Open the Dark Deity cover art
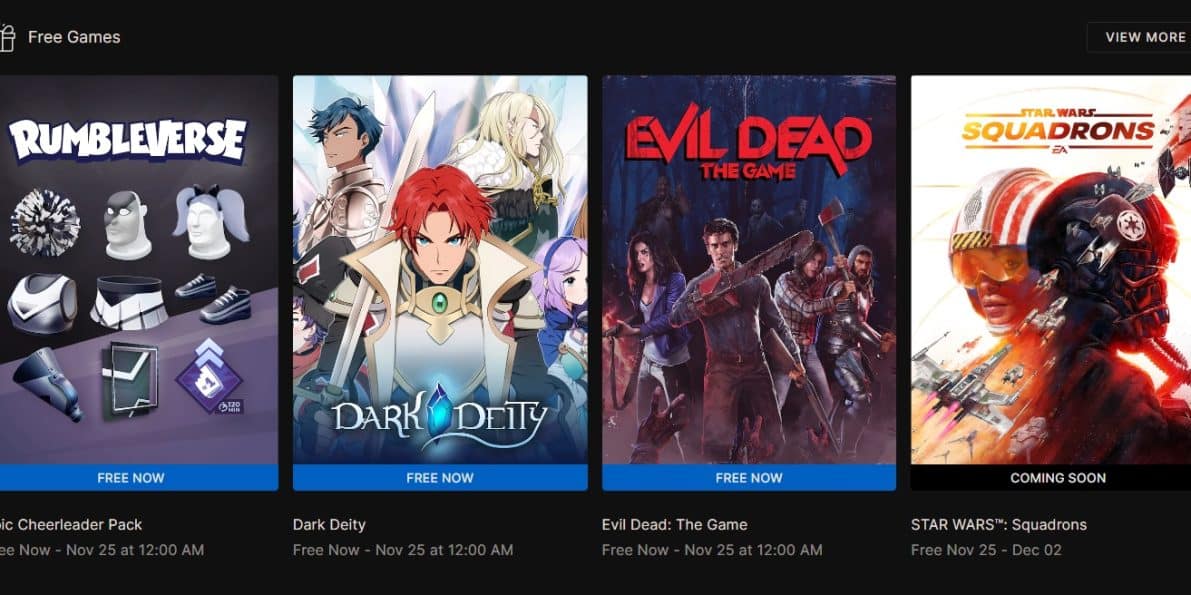Screen dimensions: 1191x595 point(440,270)
